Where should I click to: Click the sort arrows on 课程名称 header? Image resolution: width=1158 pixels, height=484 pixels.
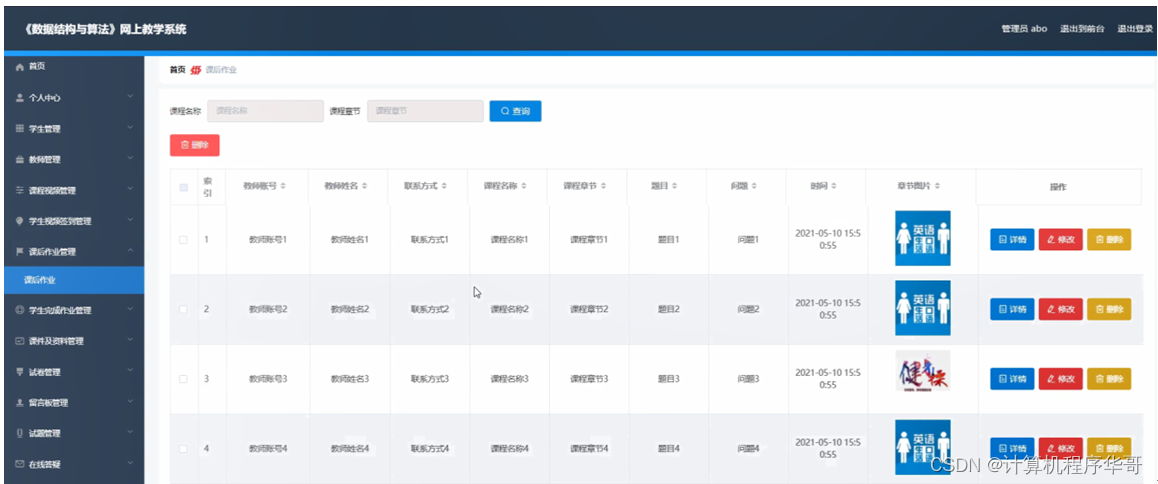point(524,187)
